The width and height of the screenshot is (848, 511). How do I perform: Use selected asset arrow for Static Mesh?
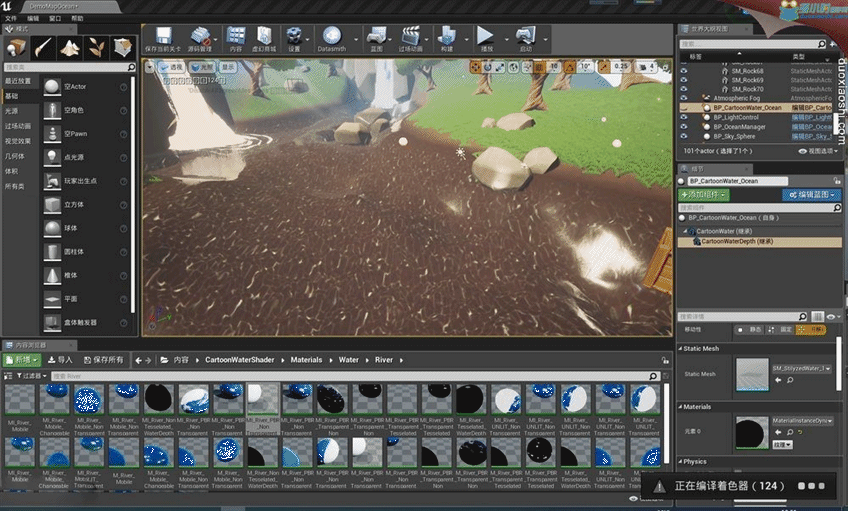click(x=778, y=380)
